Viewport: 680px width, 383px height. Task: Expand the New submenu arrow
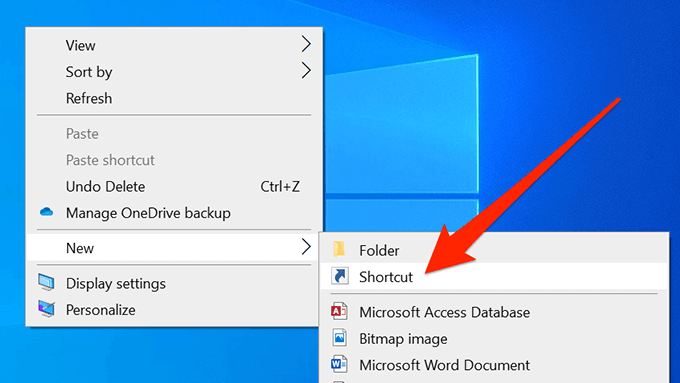tap(306, 247)
